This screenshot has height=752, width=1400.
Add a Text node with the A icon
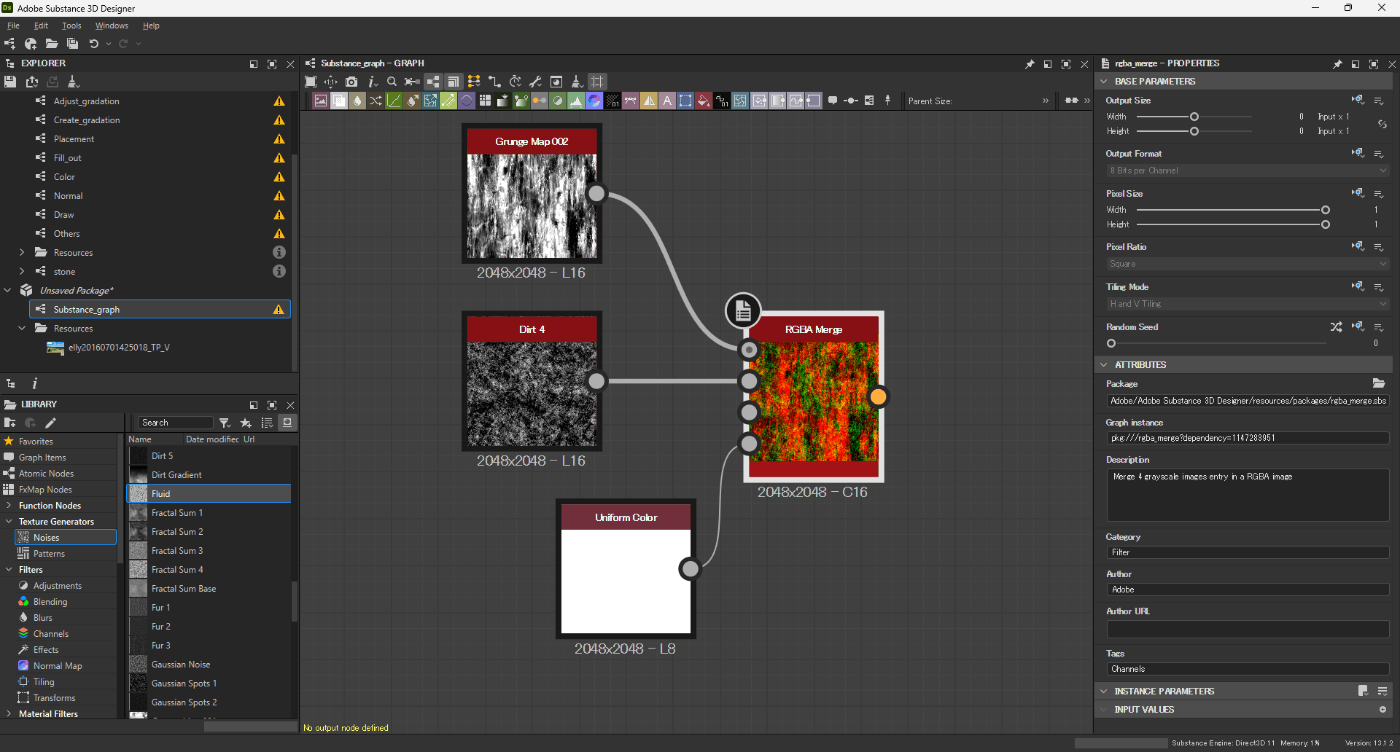(x=667, y=100)
